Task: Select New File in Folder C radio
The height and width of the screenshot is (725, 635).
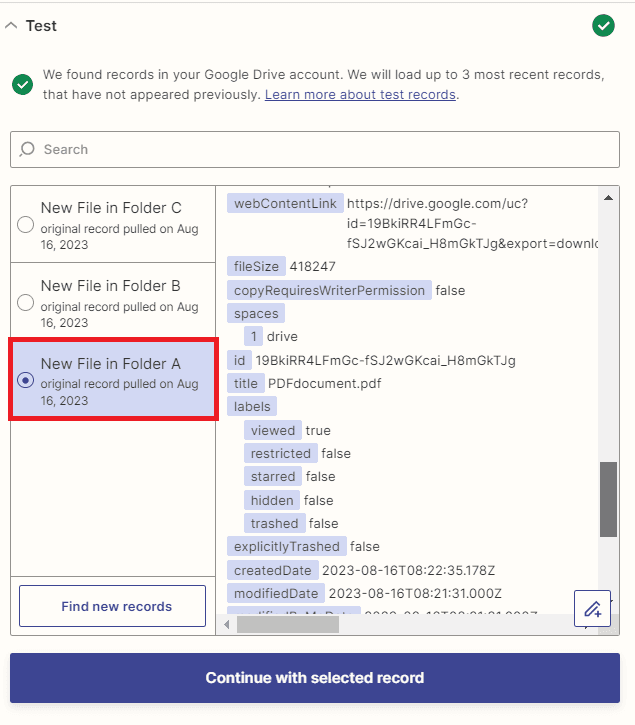Action: pos(26,225)
